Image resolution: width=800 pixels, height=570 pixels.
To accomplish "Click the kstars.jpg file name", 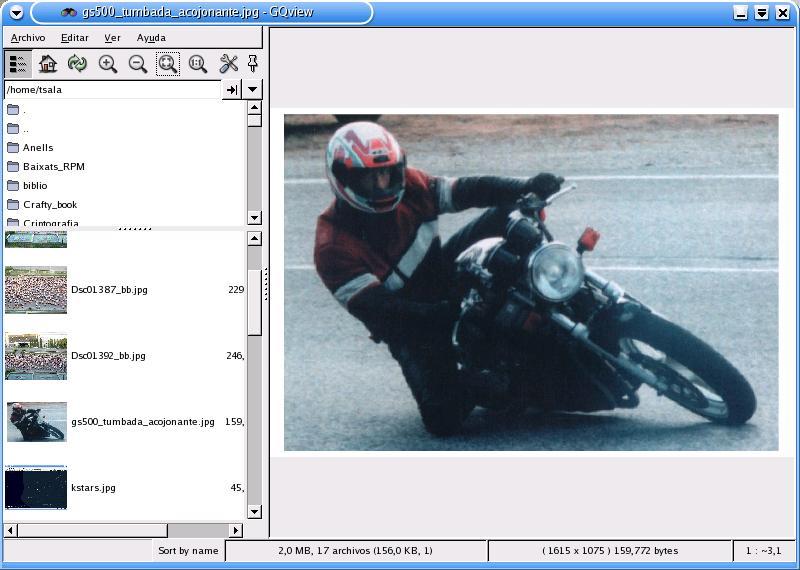I will pos(93,488).
